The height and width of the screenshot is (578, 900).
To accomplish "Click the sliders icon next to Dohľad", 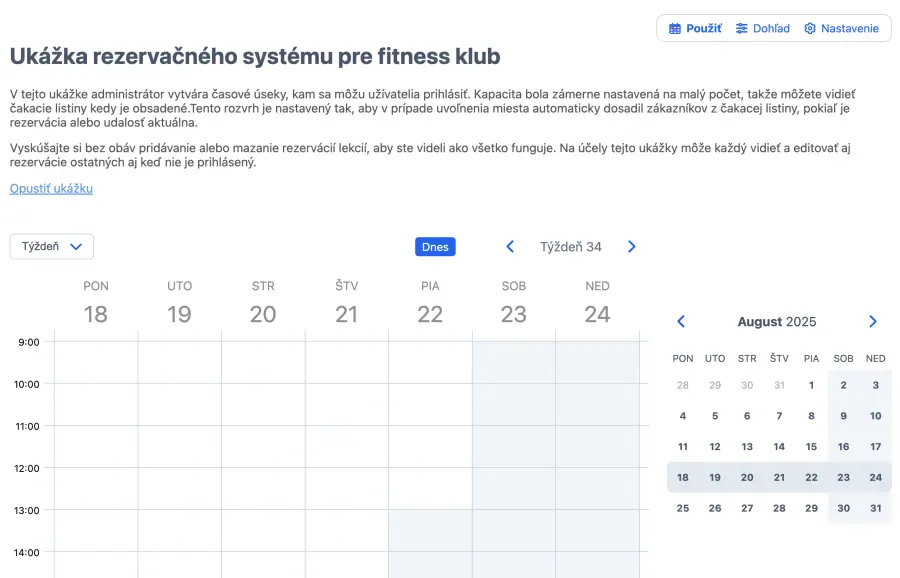I will 742,29.
